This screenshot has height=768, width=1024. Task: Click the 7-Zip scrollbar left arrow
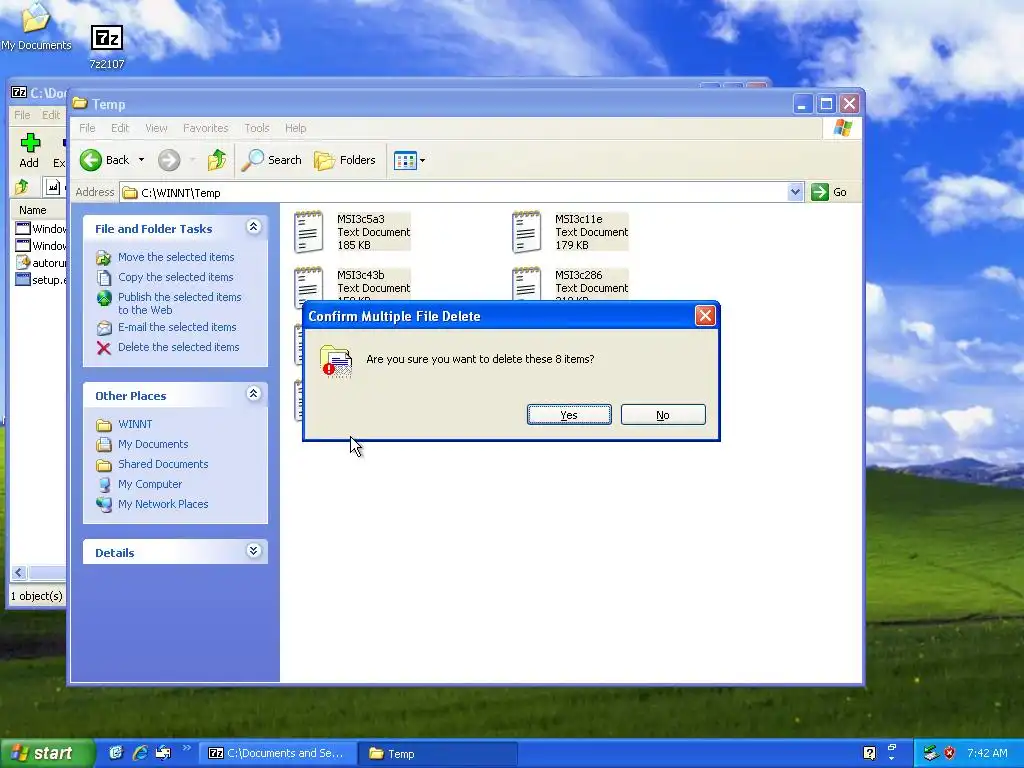tap(18, 573)
